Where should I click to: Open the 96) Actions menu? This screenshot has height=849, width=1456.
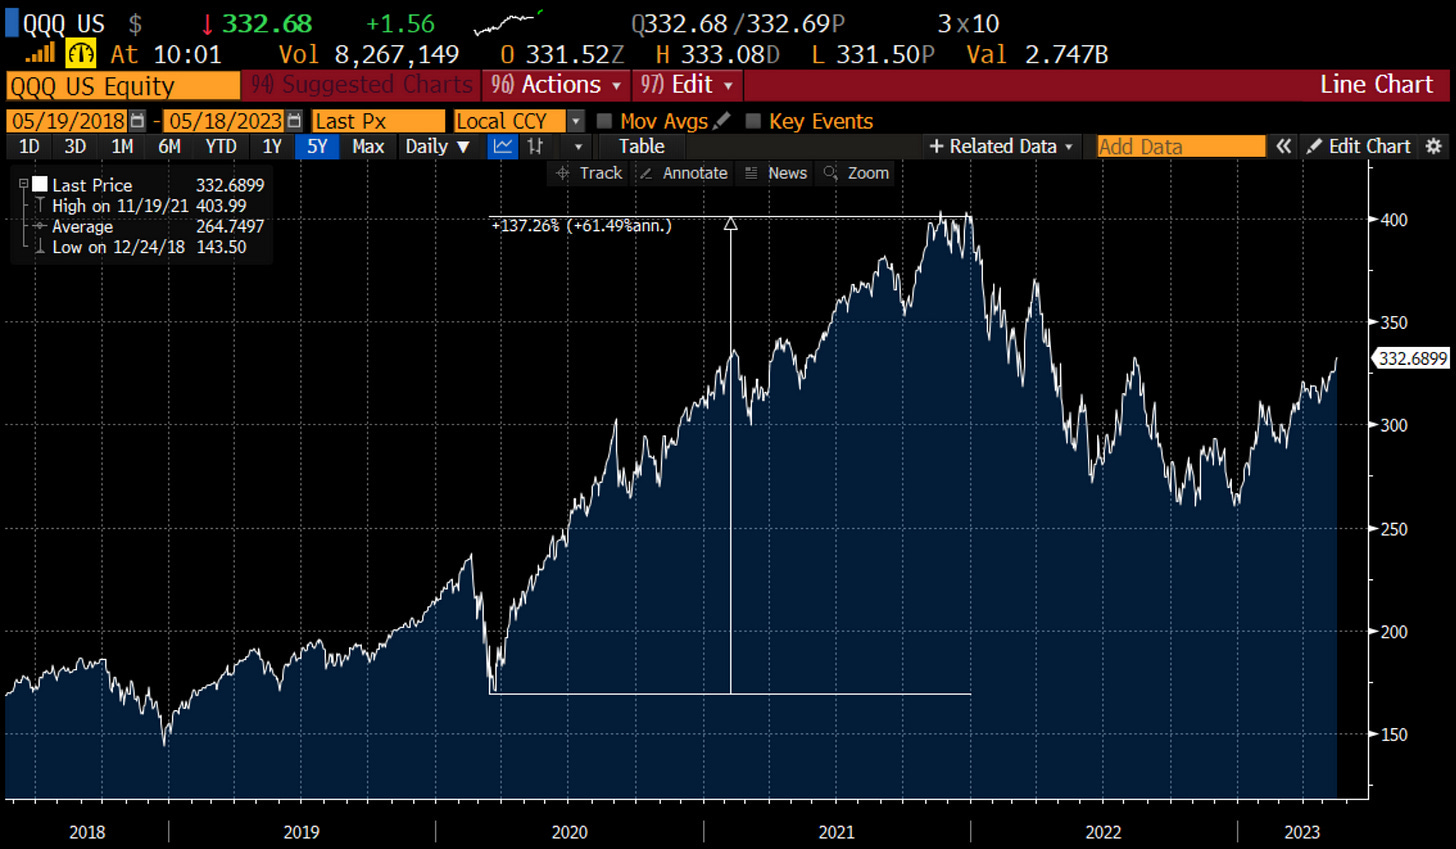556,85
